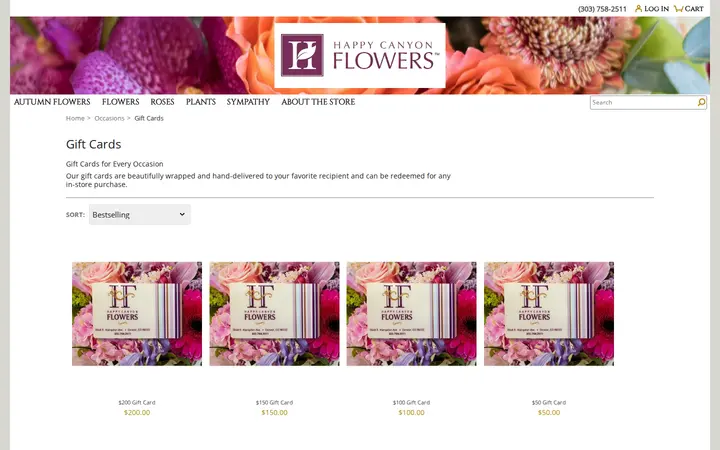This screenshot has height=450, width=720.
Task: Click the user icon beside Log In
Action: 638,8
